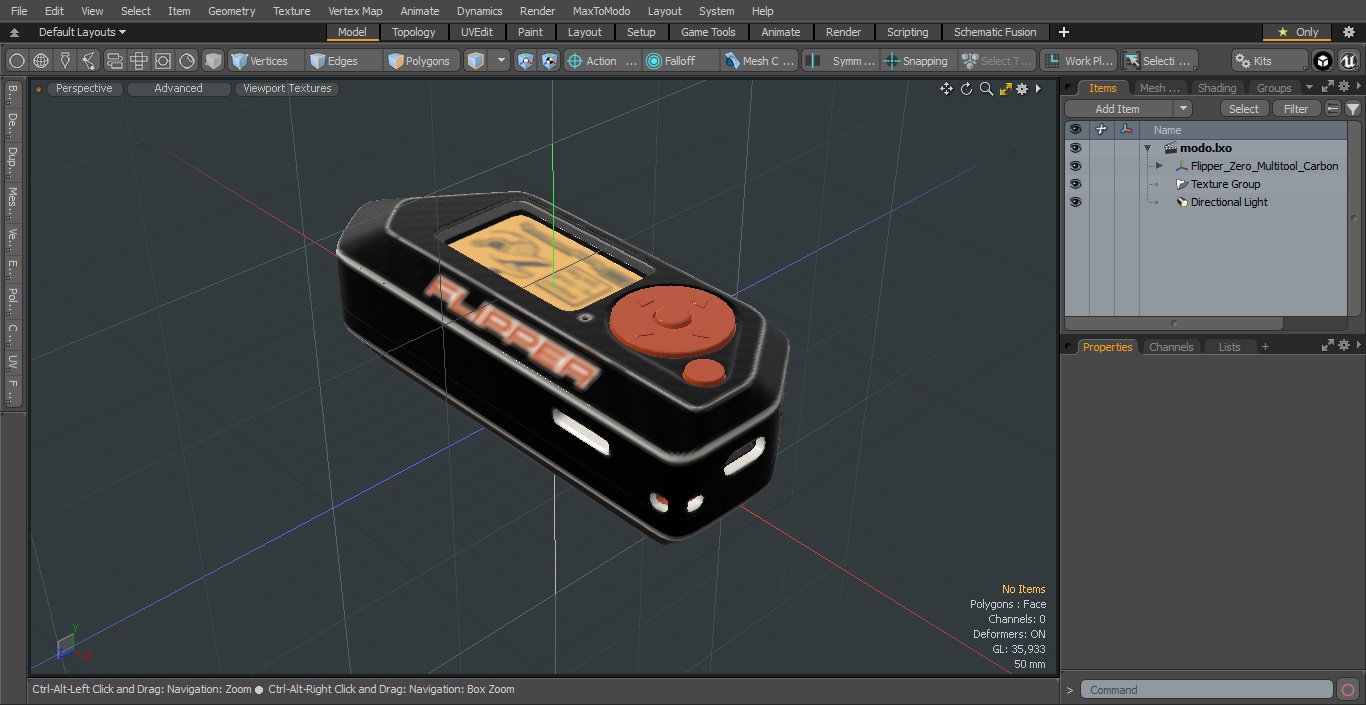The image size is (1366, 705).
Task: Click the second blue shield selection icon
Action: (x=549, y=61)
